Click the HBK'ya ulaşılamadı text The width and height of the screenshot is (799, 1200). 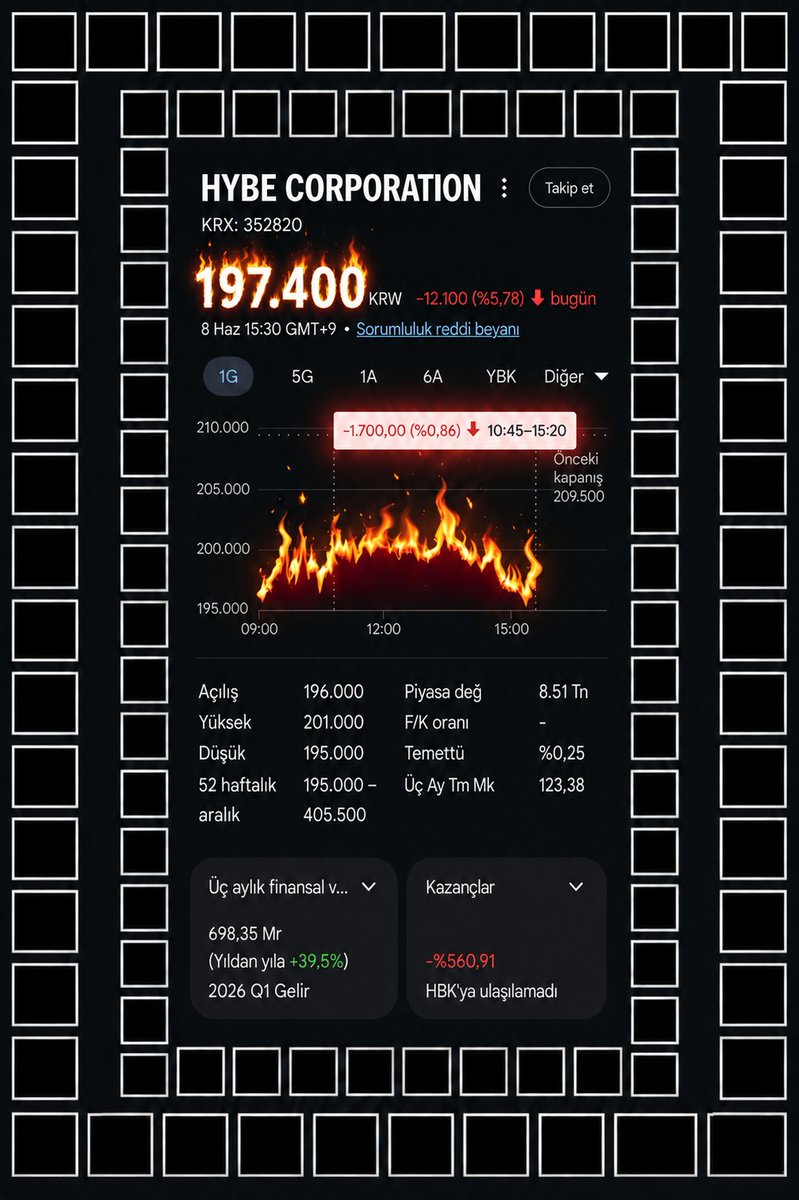coord(491,991)
